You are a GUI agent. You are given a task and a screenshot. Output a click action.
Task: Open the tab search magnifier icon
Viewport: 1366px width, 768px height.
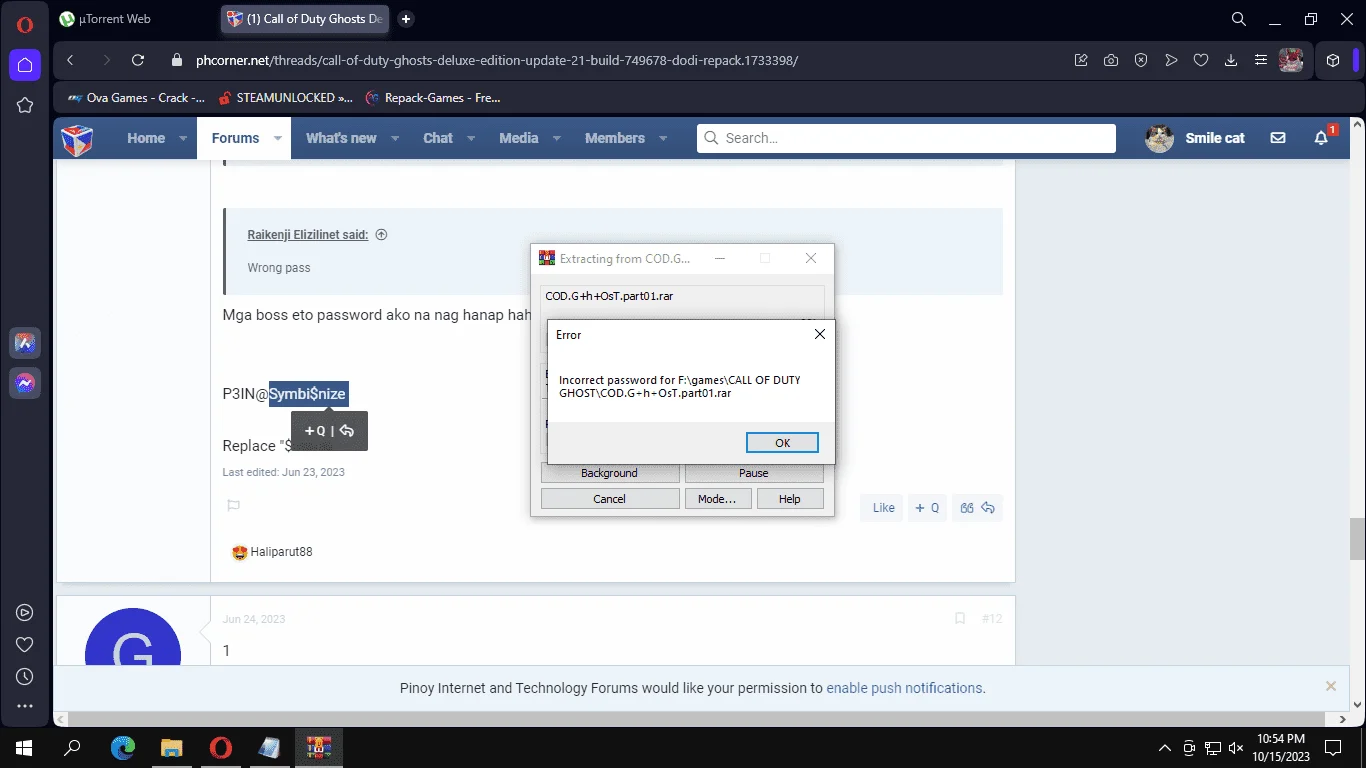click(1238, 19)
